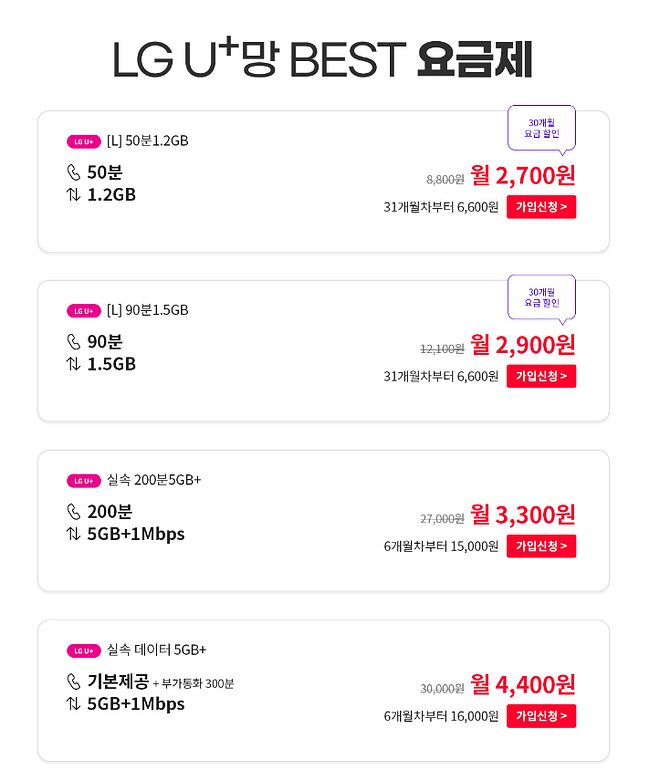Apply via 가입신청 for the 월 3,300원 plan
This screenshot has width=660, height=780.
point(541,546)
